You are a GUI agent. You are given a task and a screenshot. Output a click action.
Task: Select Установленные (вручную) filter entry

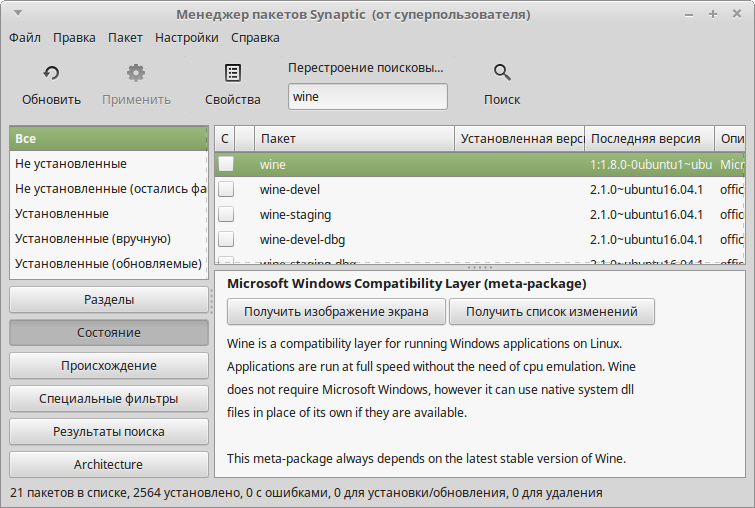coord(109,239)
